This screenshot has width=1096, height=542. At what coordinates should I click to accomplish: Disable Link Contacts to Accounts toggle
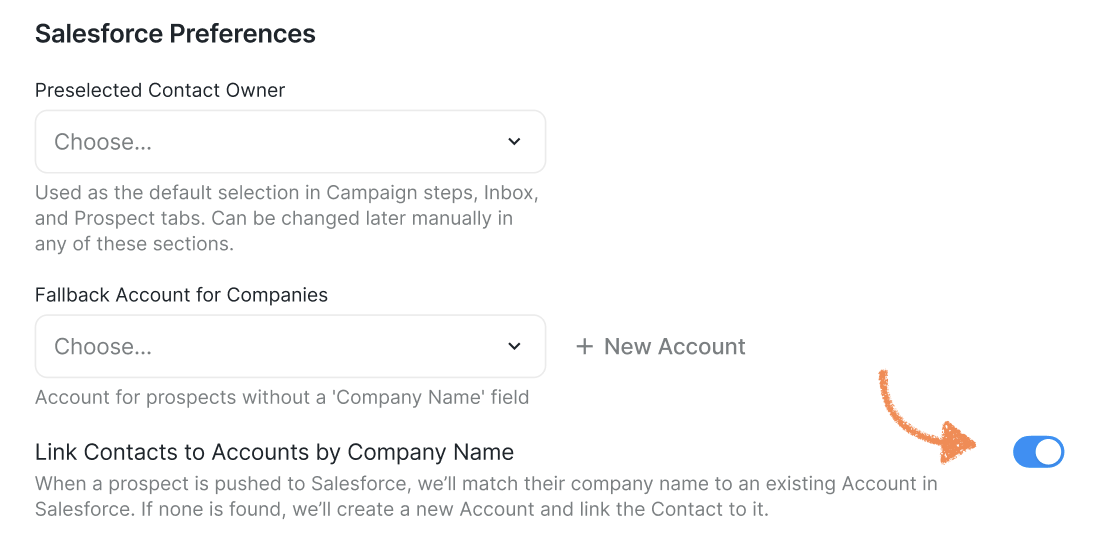[x=1038, y=452]
